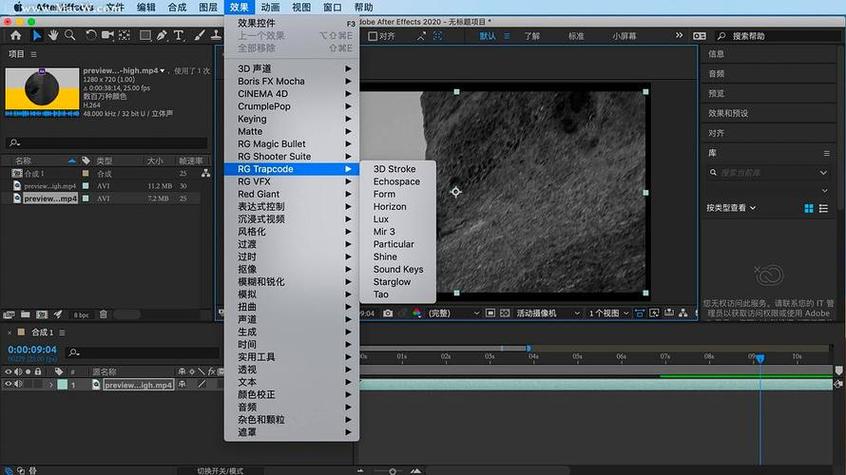The image size is (846, 475).
Task: Open the 颜色校正 effects submenu
Action: click(x=291, y=395)
